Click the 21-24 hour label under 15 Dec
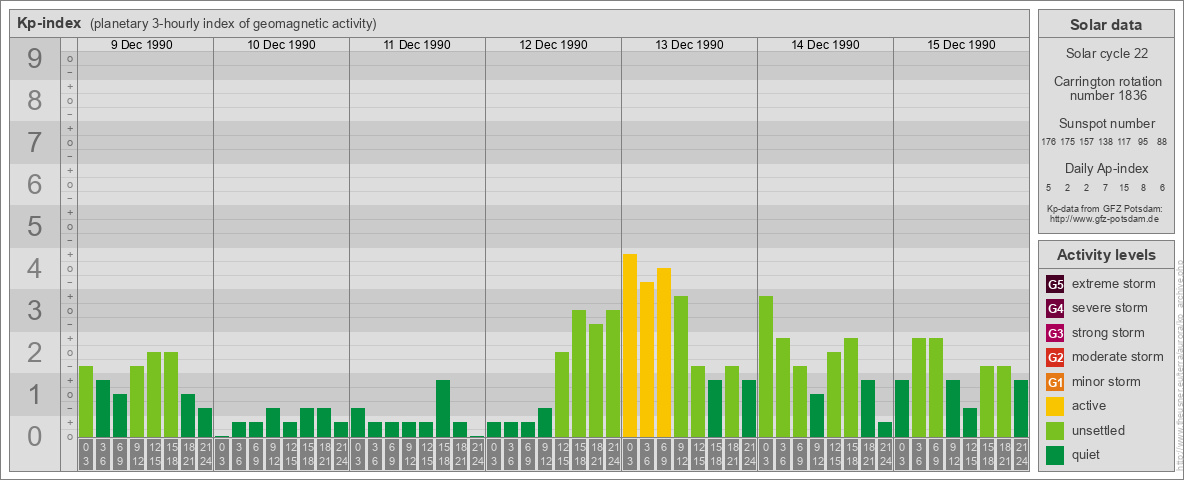The width and height of the screenshot is (1184, 480). coord(1021,455)
